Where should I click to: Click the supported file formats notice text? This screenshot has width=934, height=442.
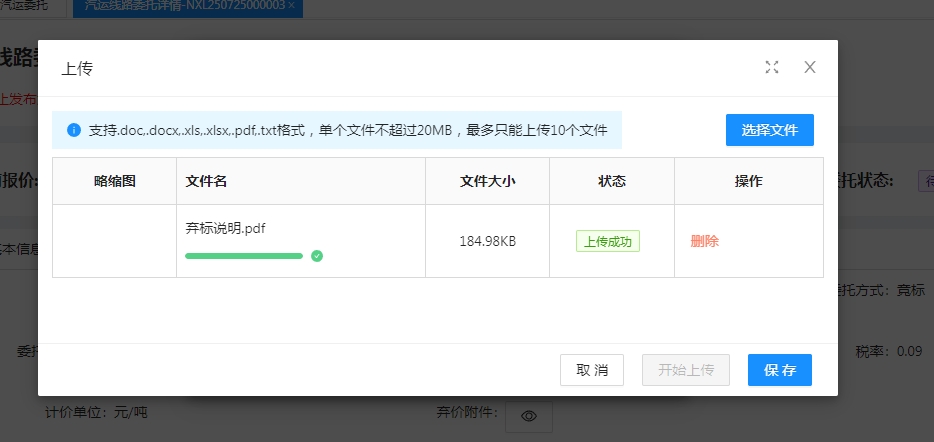348,130
